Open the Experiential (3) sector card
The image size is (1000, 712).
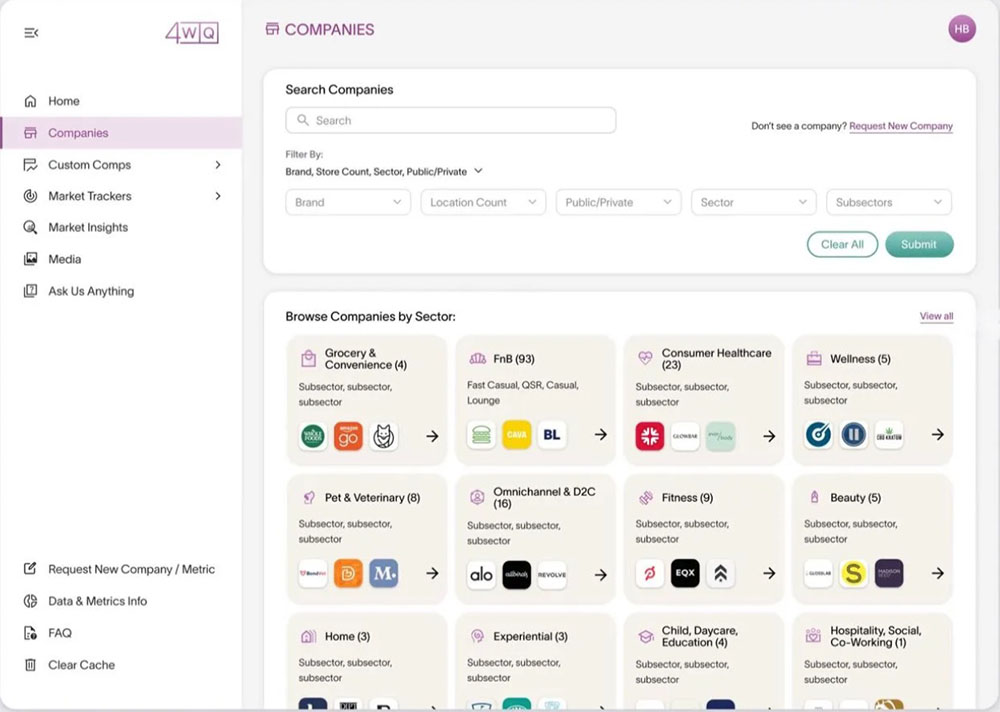[535, 661]
